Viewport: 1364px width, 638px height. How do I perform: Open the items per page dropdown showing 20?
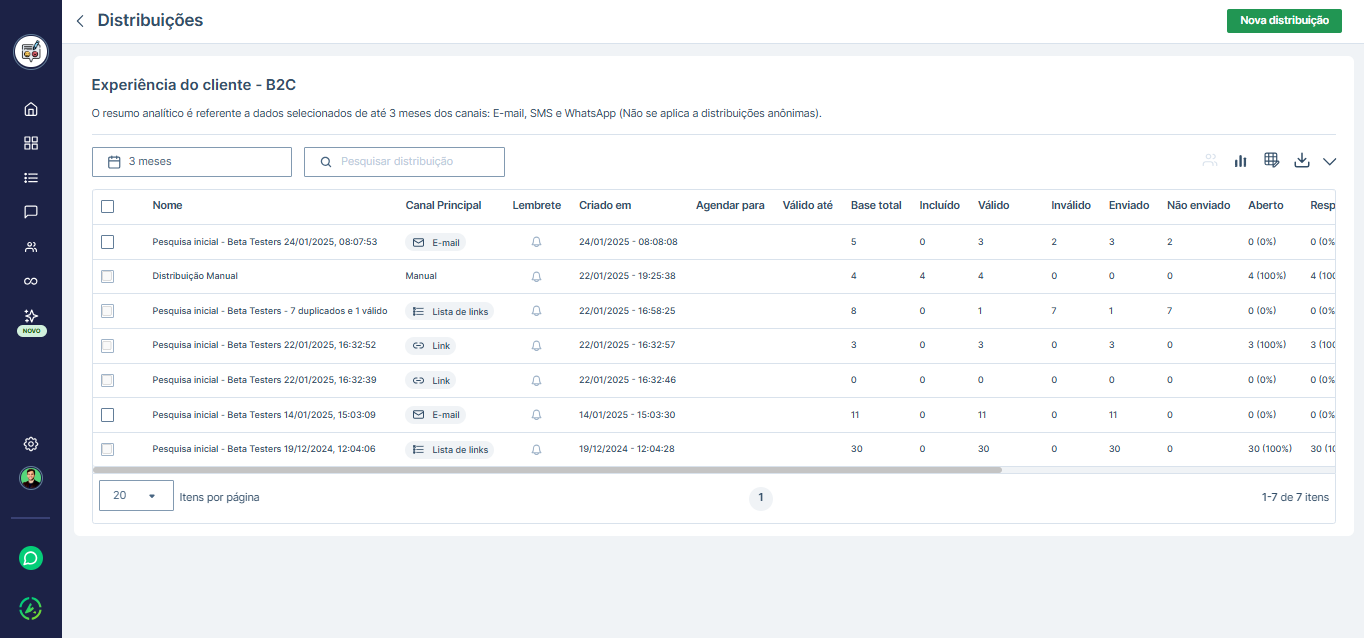click(x=136, y=496)
